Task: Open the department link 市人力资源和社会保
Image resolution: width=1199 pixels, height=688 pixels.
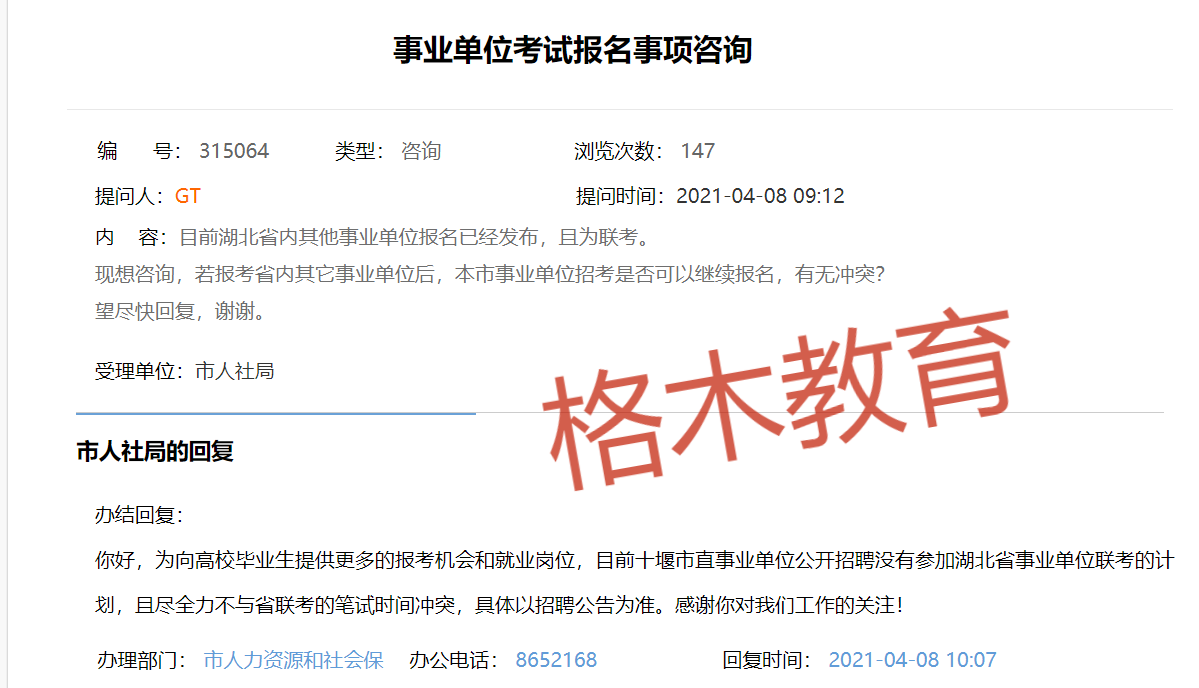Action: point(294,660)
